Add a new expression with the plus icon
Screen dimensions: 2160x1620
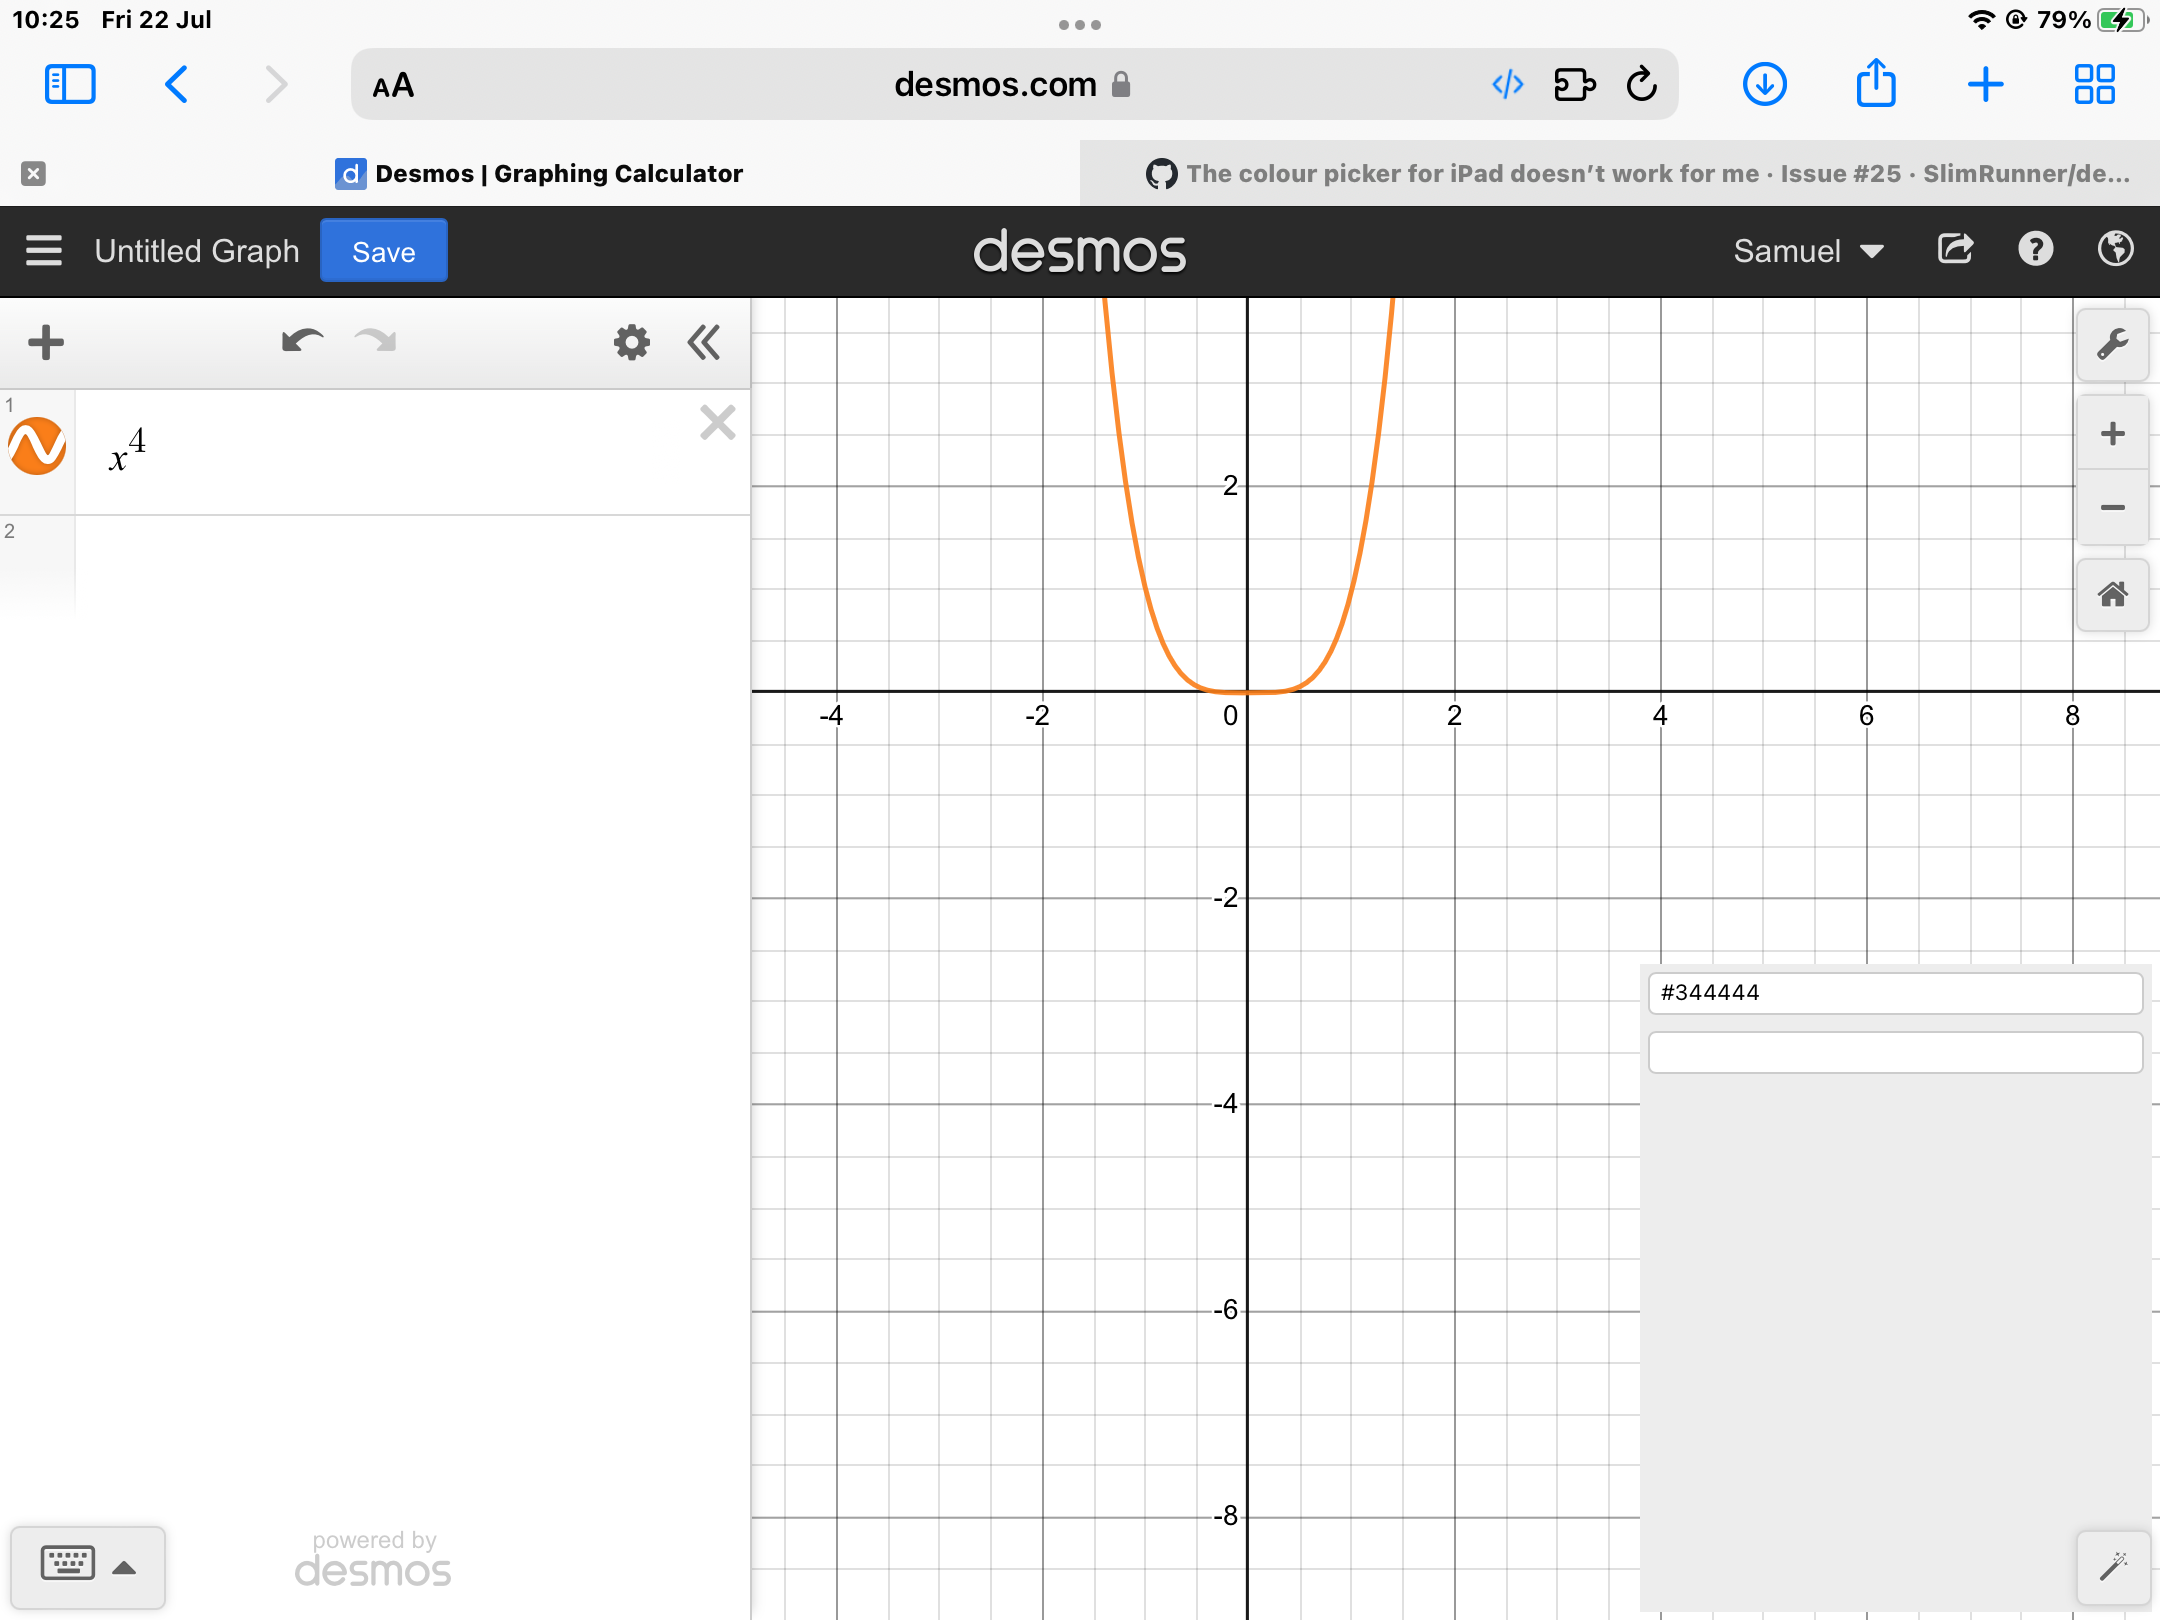tap(45, 342)
